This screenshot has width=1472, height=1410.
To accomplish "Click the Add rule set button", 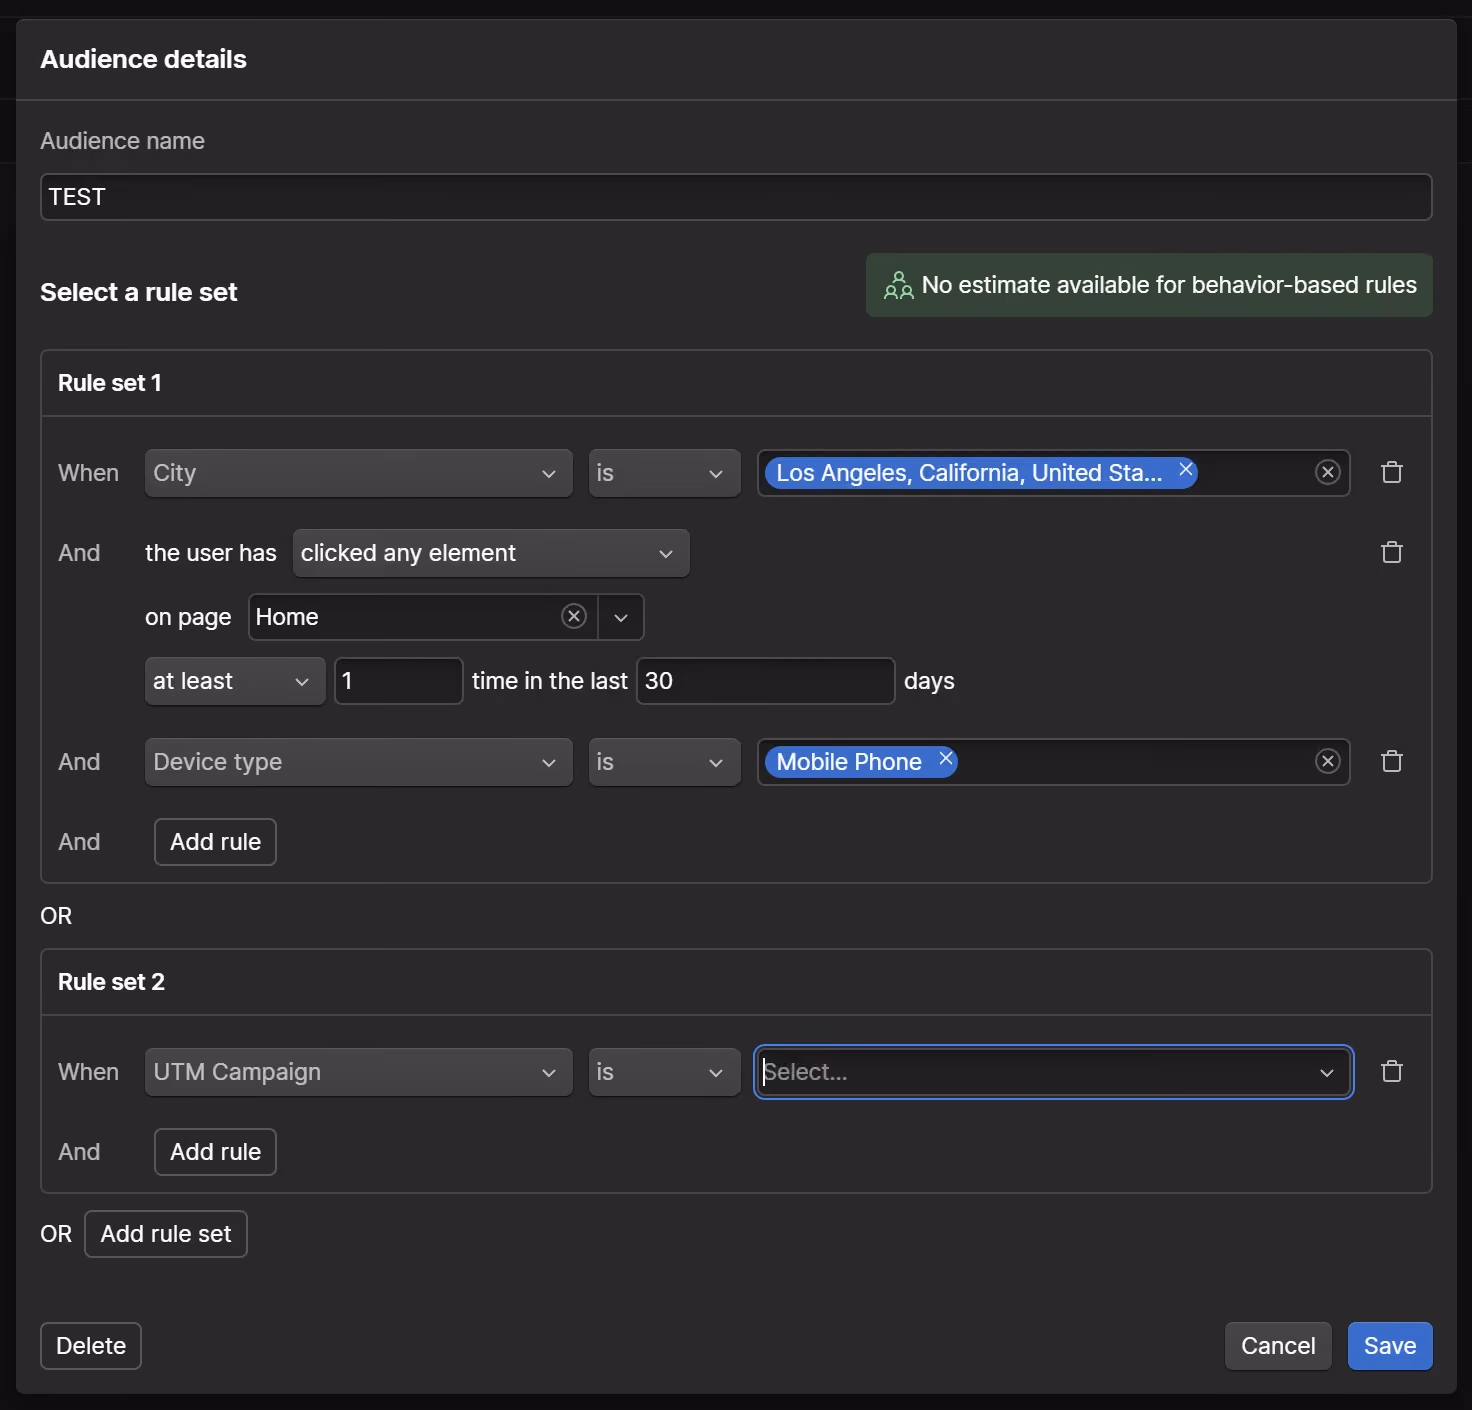I will [166, 1234].
